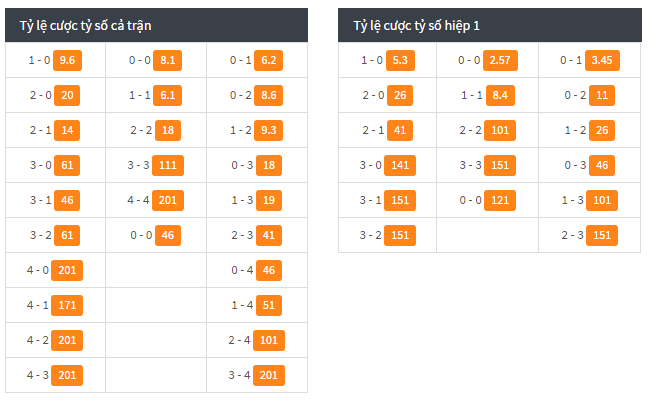Choose the 14 odds for full-match 2 - 1
The height and width of the screenshot is (404, 648).
pyautogui.click(x=67, y=131)
